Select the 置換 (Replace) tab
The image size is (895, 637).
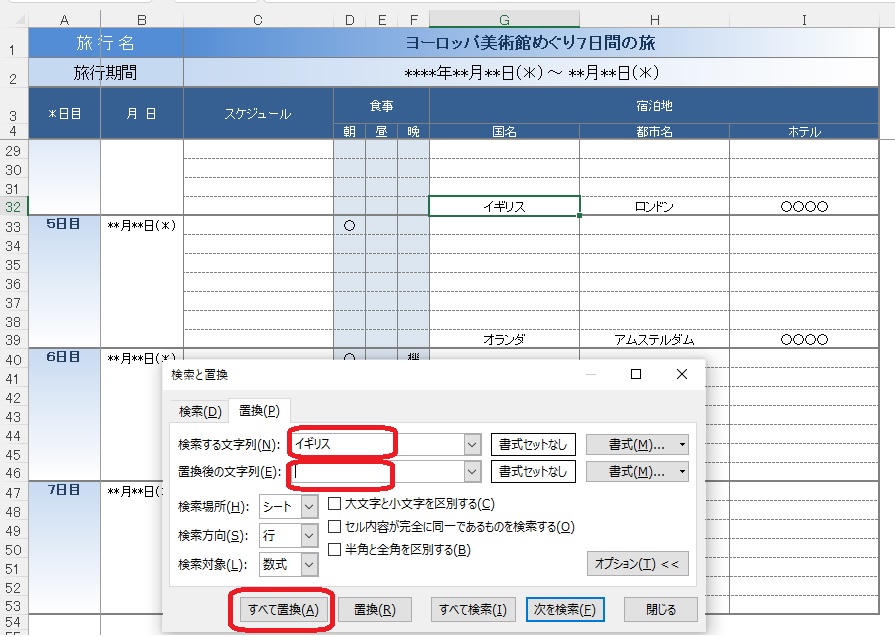click(x=259, y=411)
